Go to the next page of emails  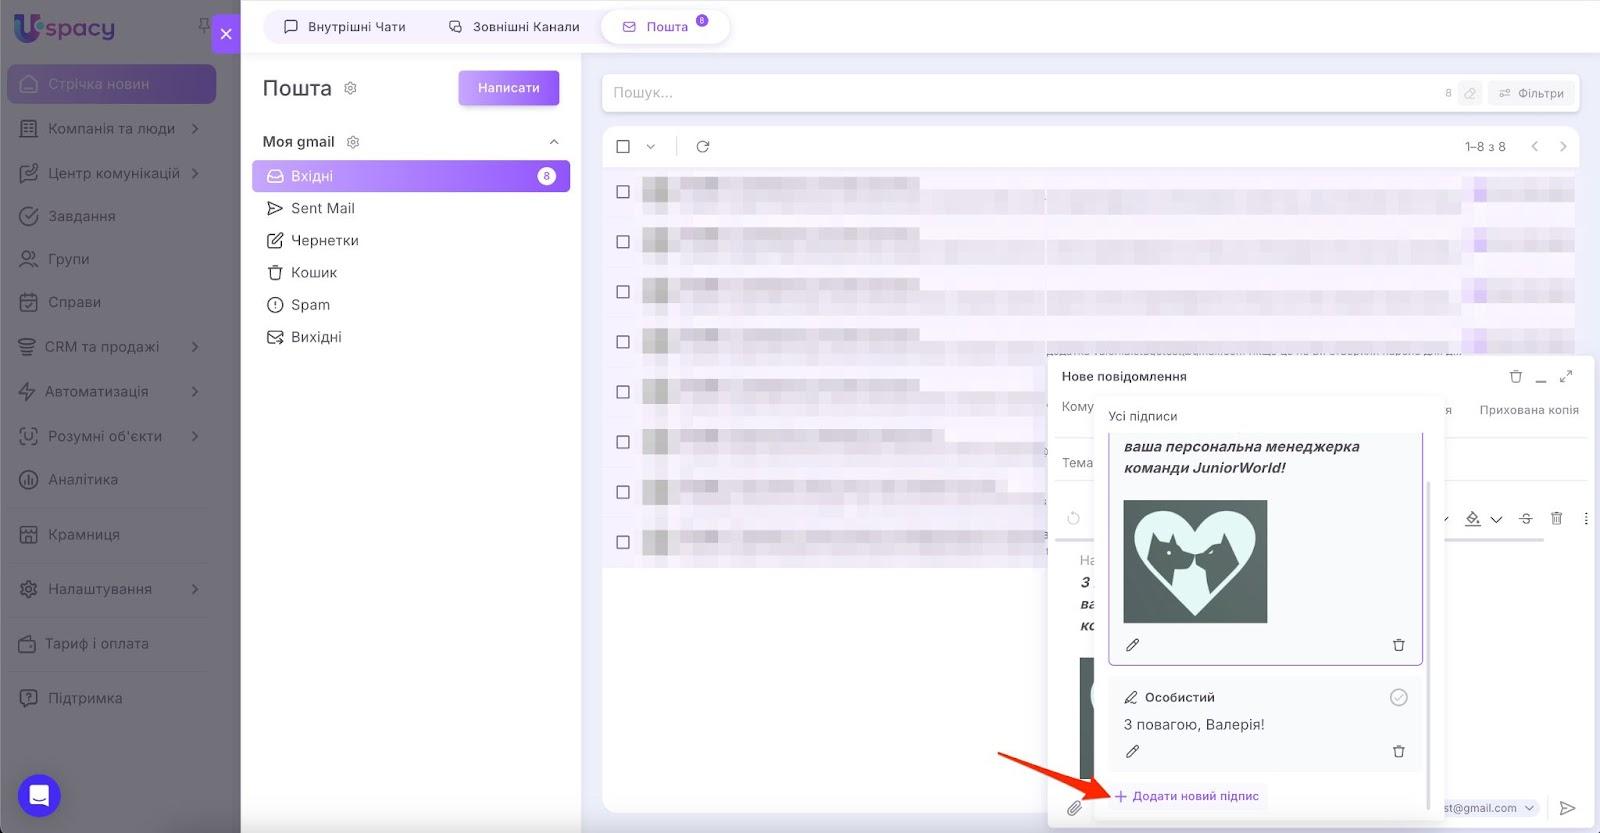(1563, 146)
